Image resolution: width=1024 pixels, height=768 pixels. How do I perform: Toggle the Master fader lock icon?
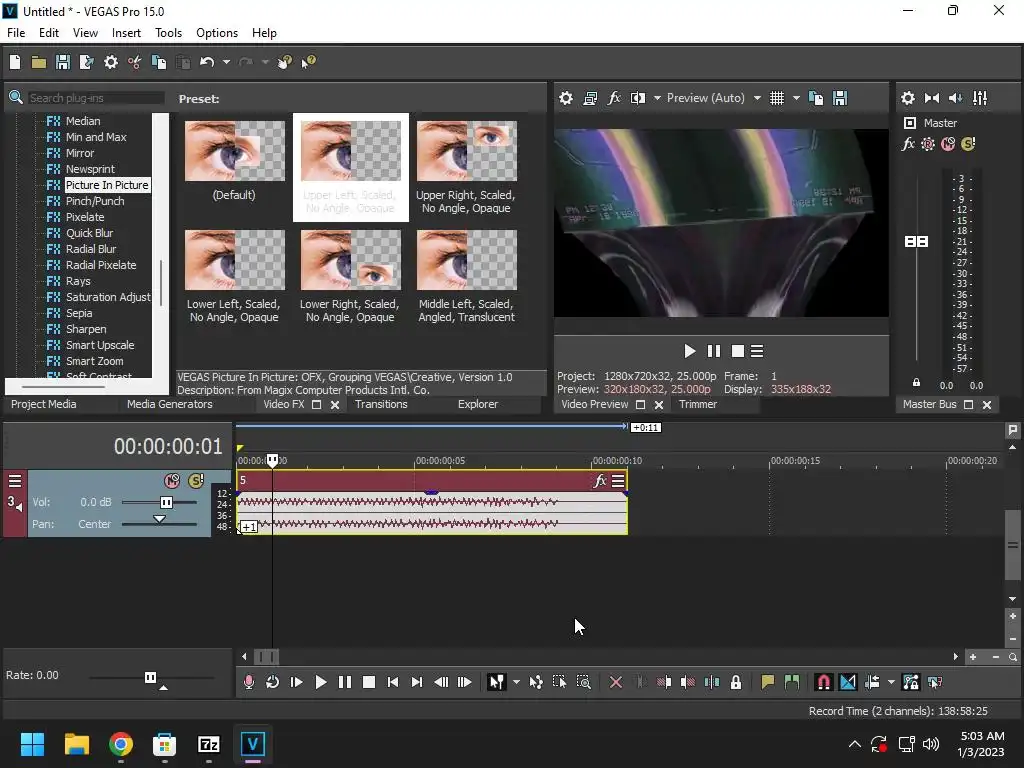[x=916, y=383]
